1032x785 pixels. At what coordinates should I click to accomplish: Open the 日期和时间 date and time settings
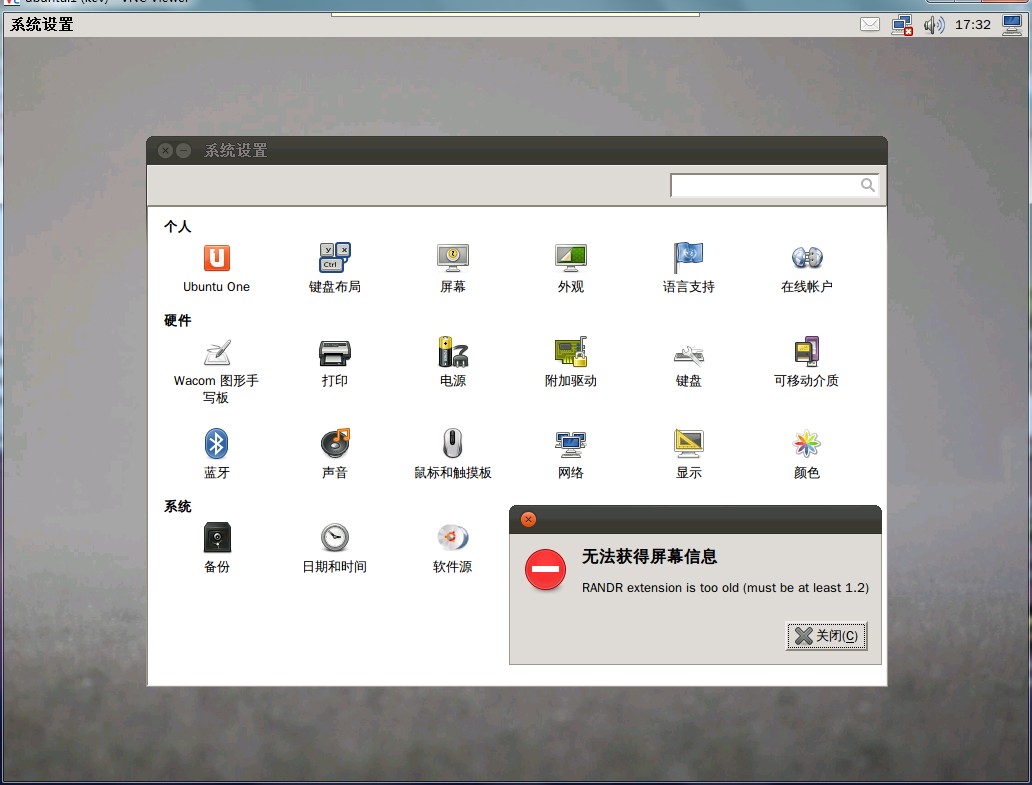[x=334, y=548]
